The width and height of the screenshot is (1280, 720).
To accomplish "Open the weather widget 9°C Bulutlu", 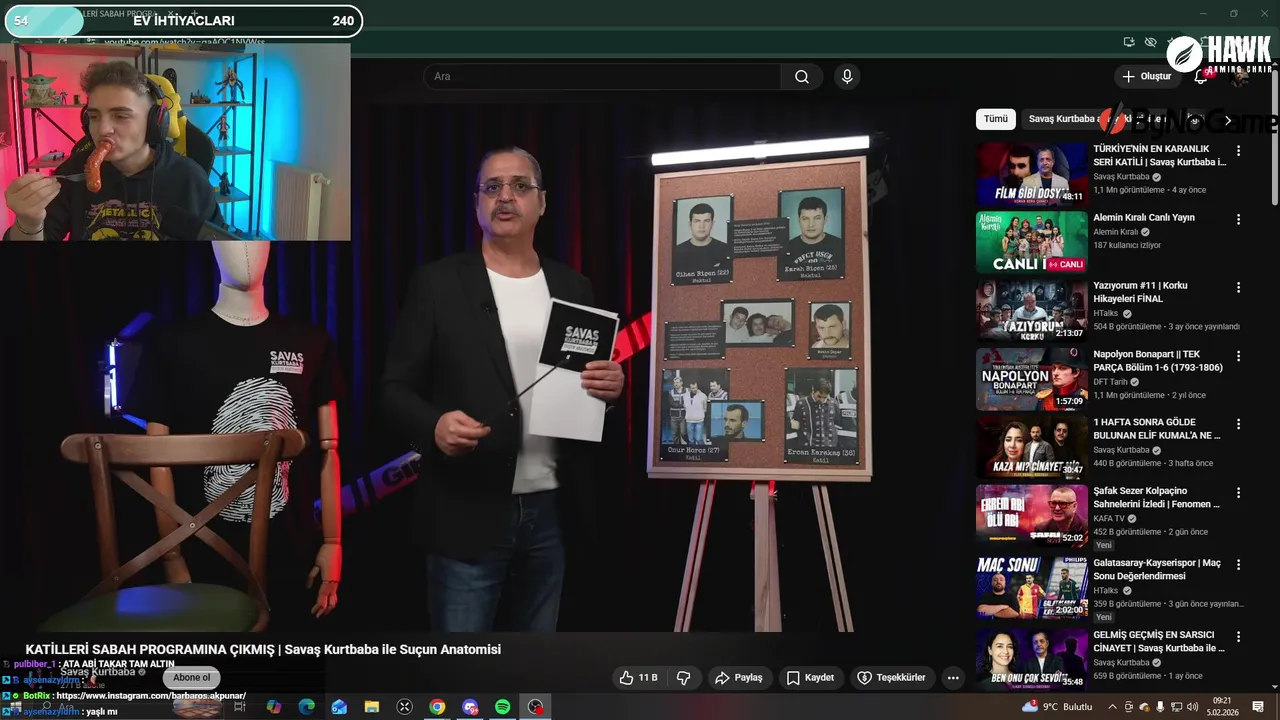I will 1057,707.
